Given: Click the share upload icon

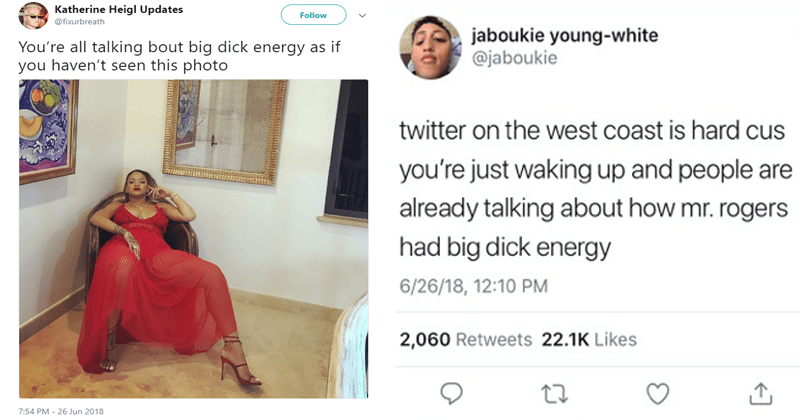Looking at the screenshot, I should point(761,393).
